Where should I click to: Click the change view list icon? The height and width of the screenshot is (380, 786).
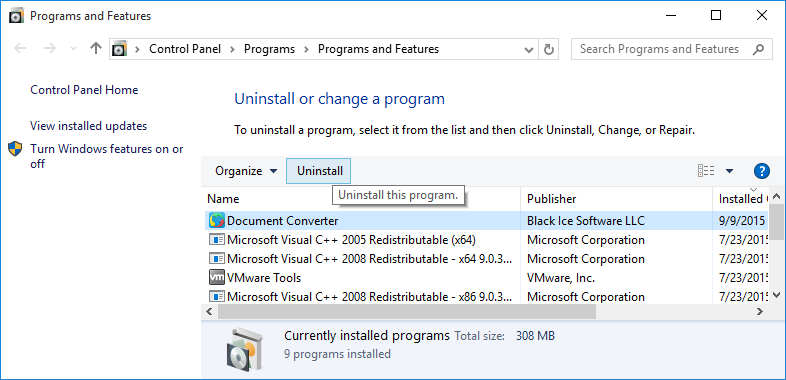point(706,171)
